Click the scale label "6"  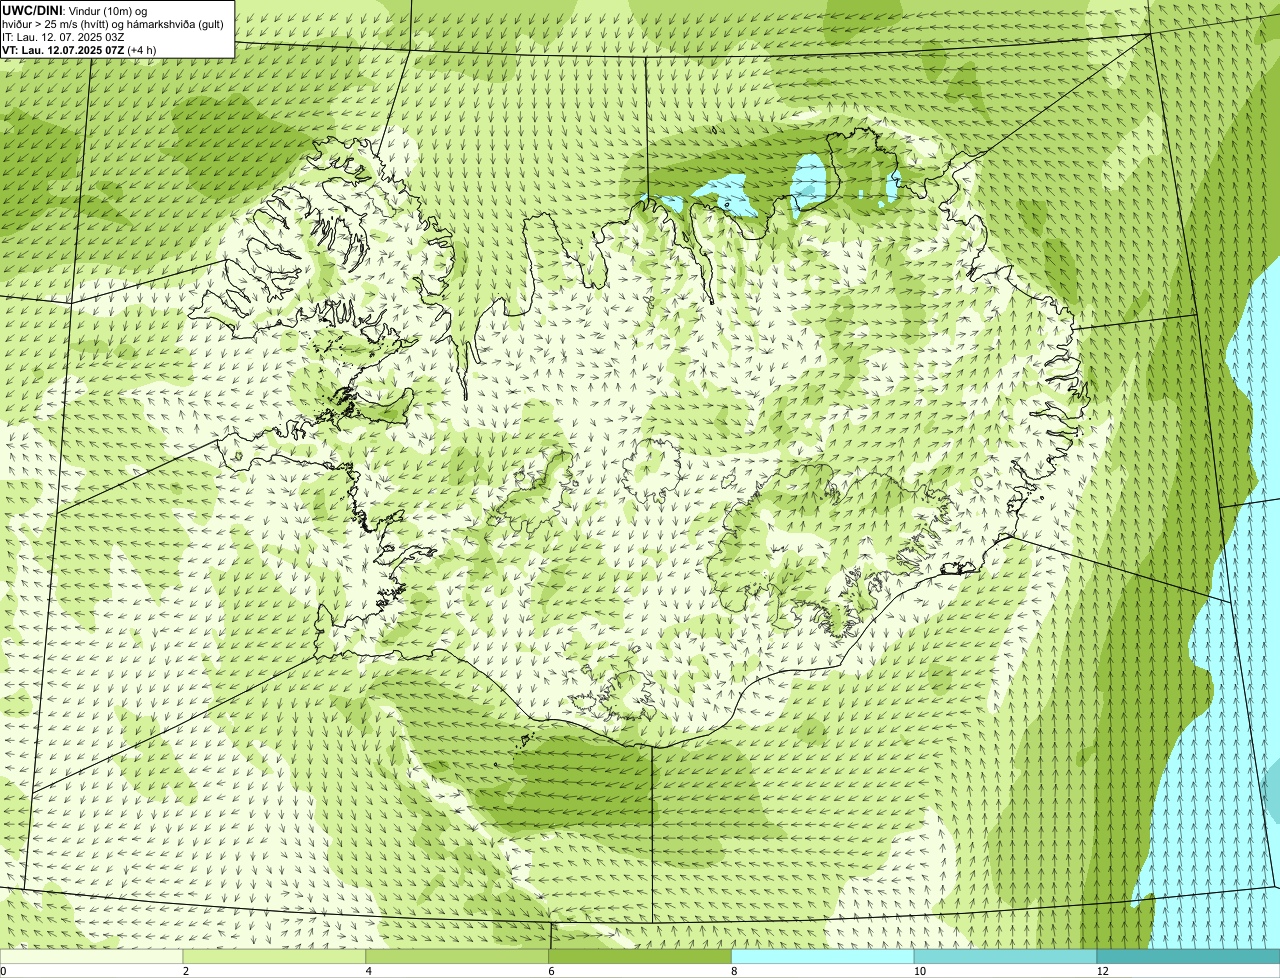[551, 971]
